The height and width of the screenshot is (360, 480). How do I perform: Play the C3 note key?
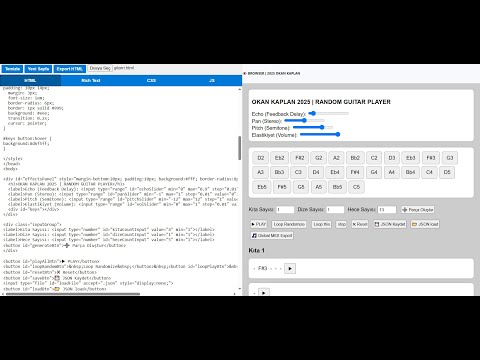[x=298, y=172]
